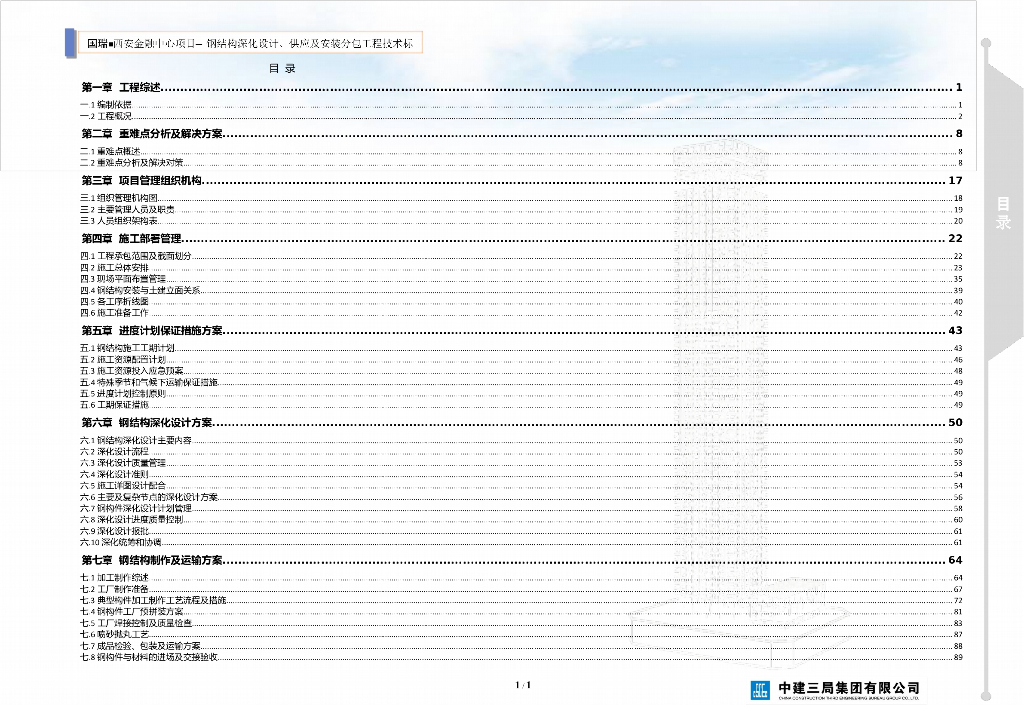Click 七.6 喷砂抛丸工艺
Image resolution: width=1024 pixels, height=724 pixels.
[x=521, y=635]
